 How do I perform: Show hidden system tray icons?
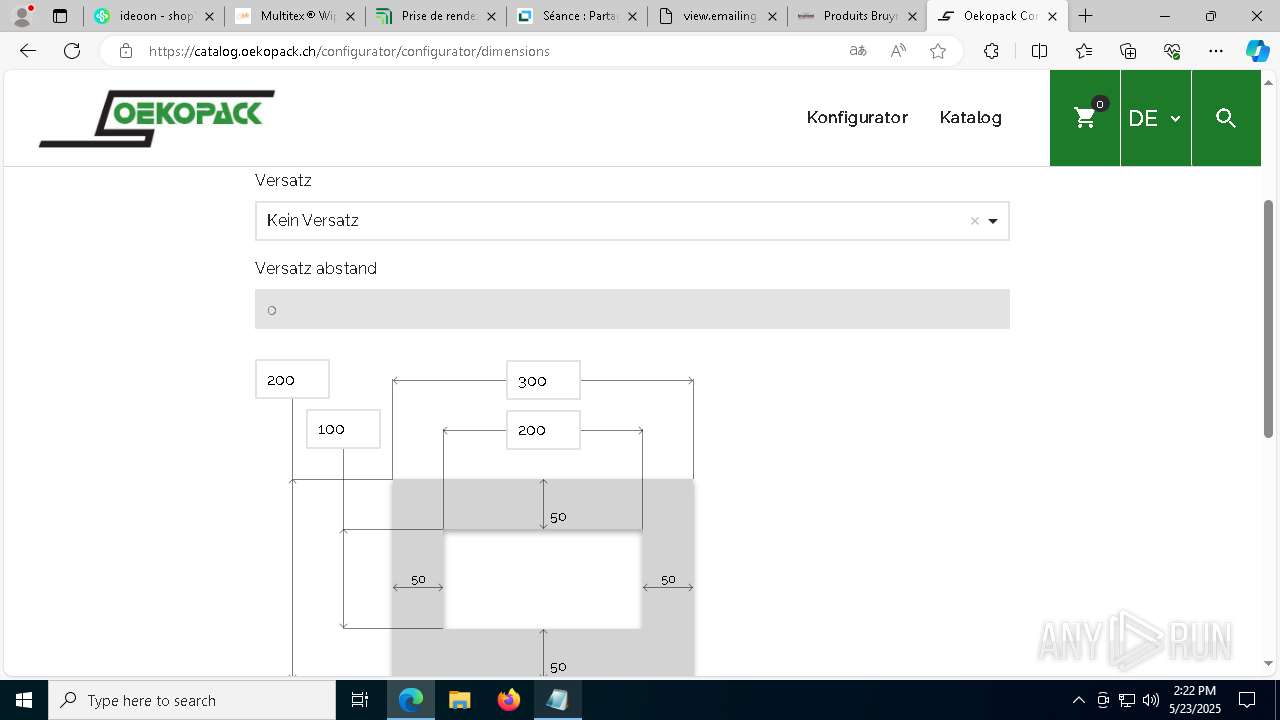pos(1078,700)
